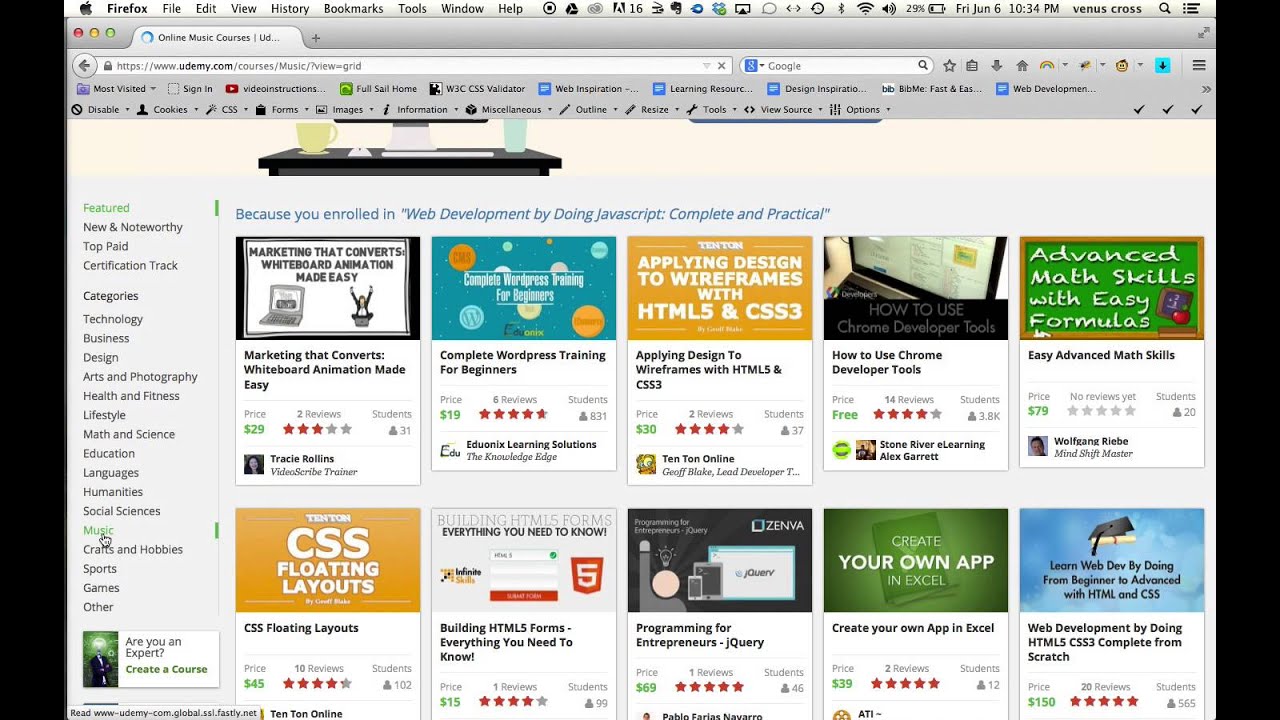Open the Apple menu
The height and width of the screenshot is (720, 1280).
pyautogui.click(x=85, y=8)
